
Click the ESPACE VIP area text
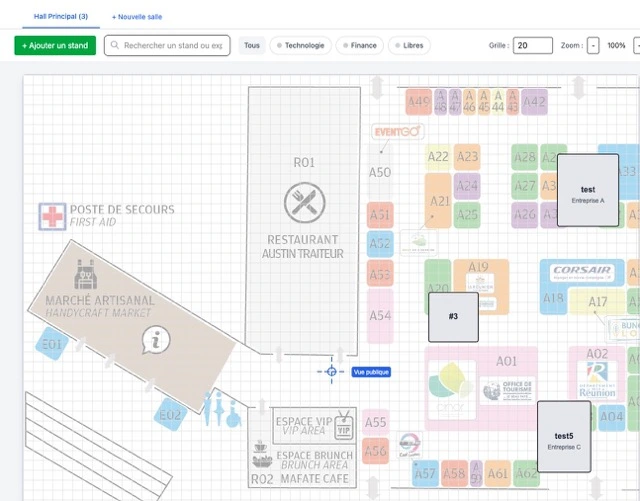point(304,421)
